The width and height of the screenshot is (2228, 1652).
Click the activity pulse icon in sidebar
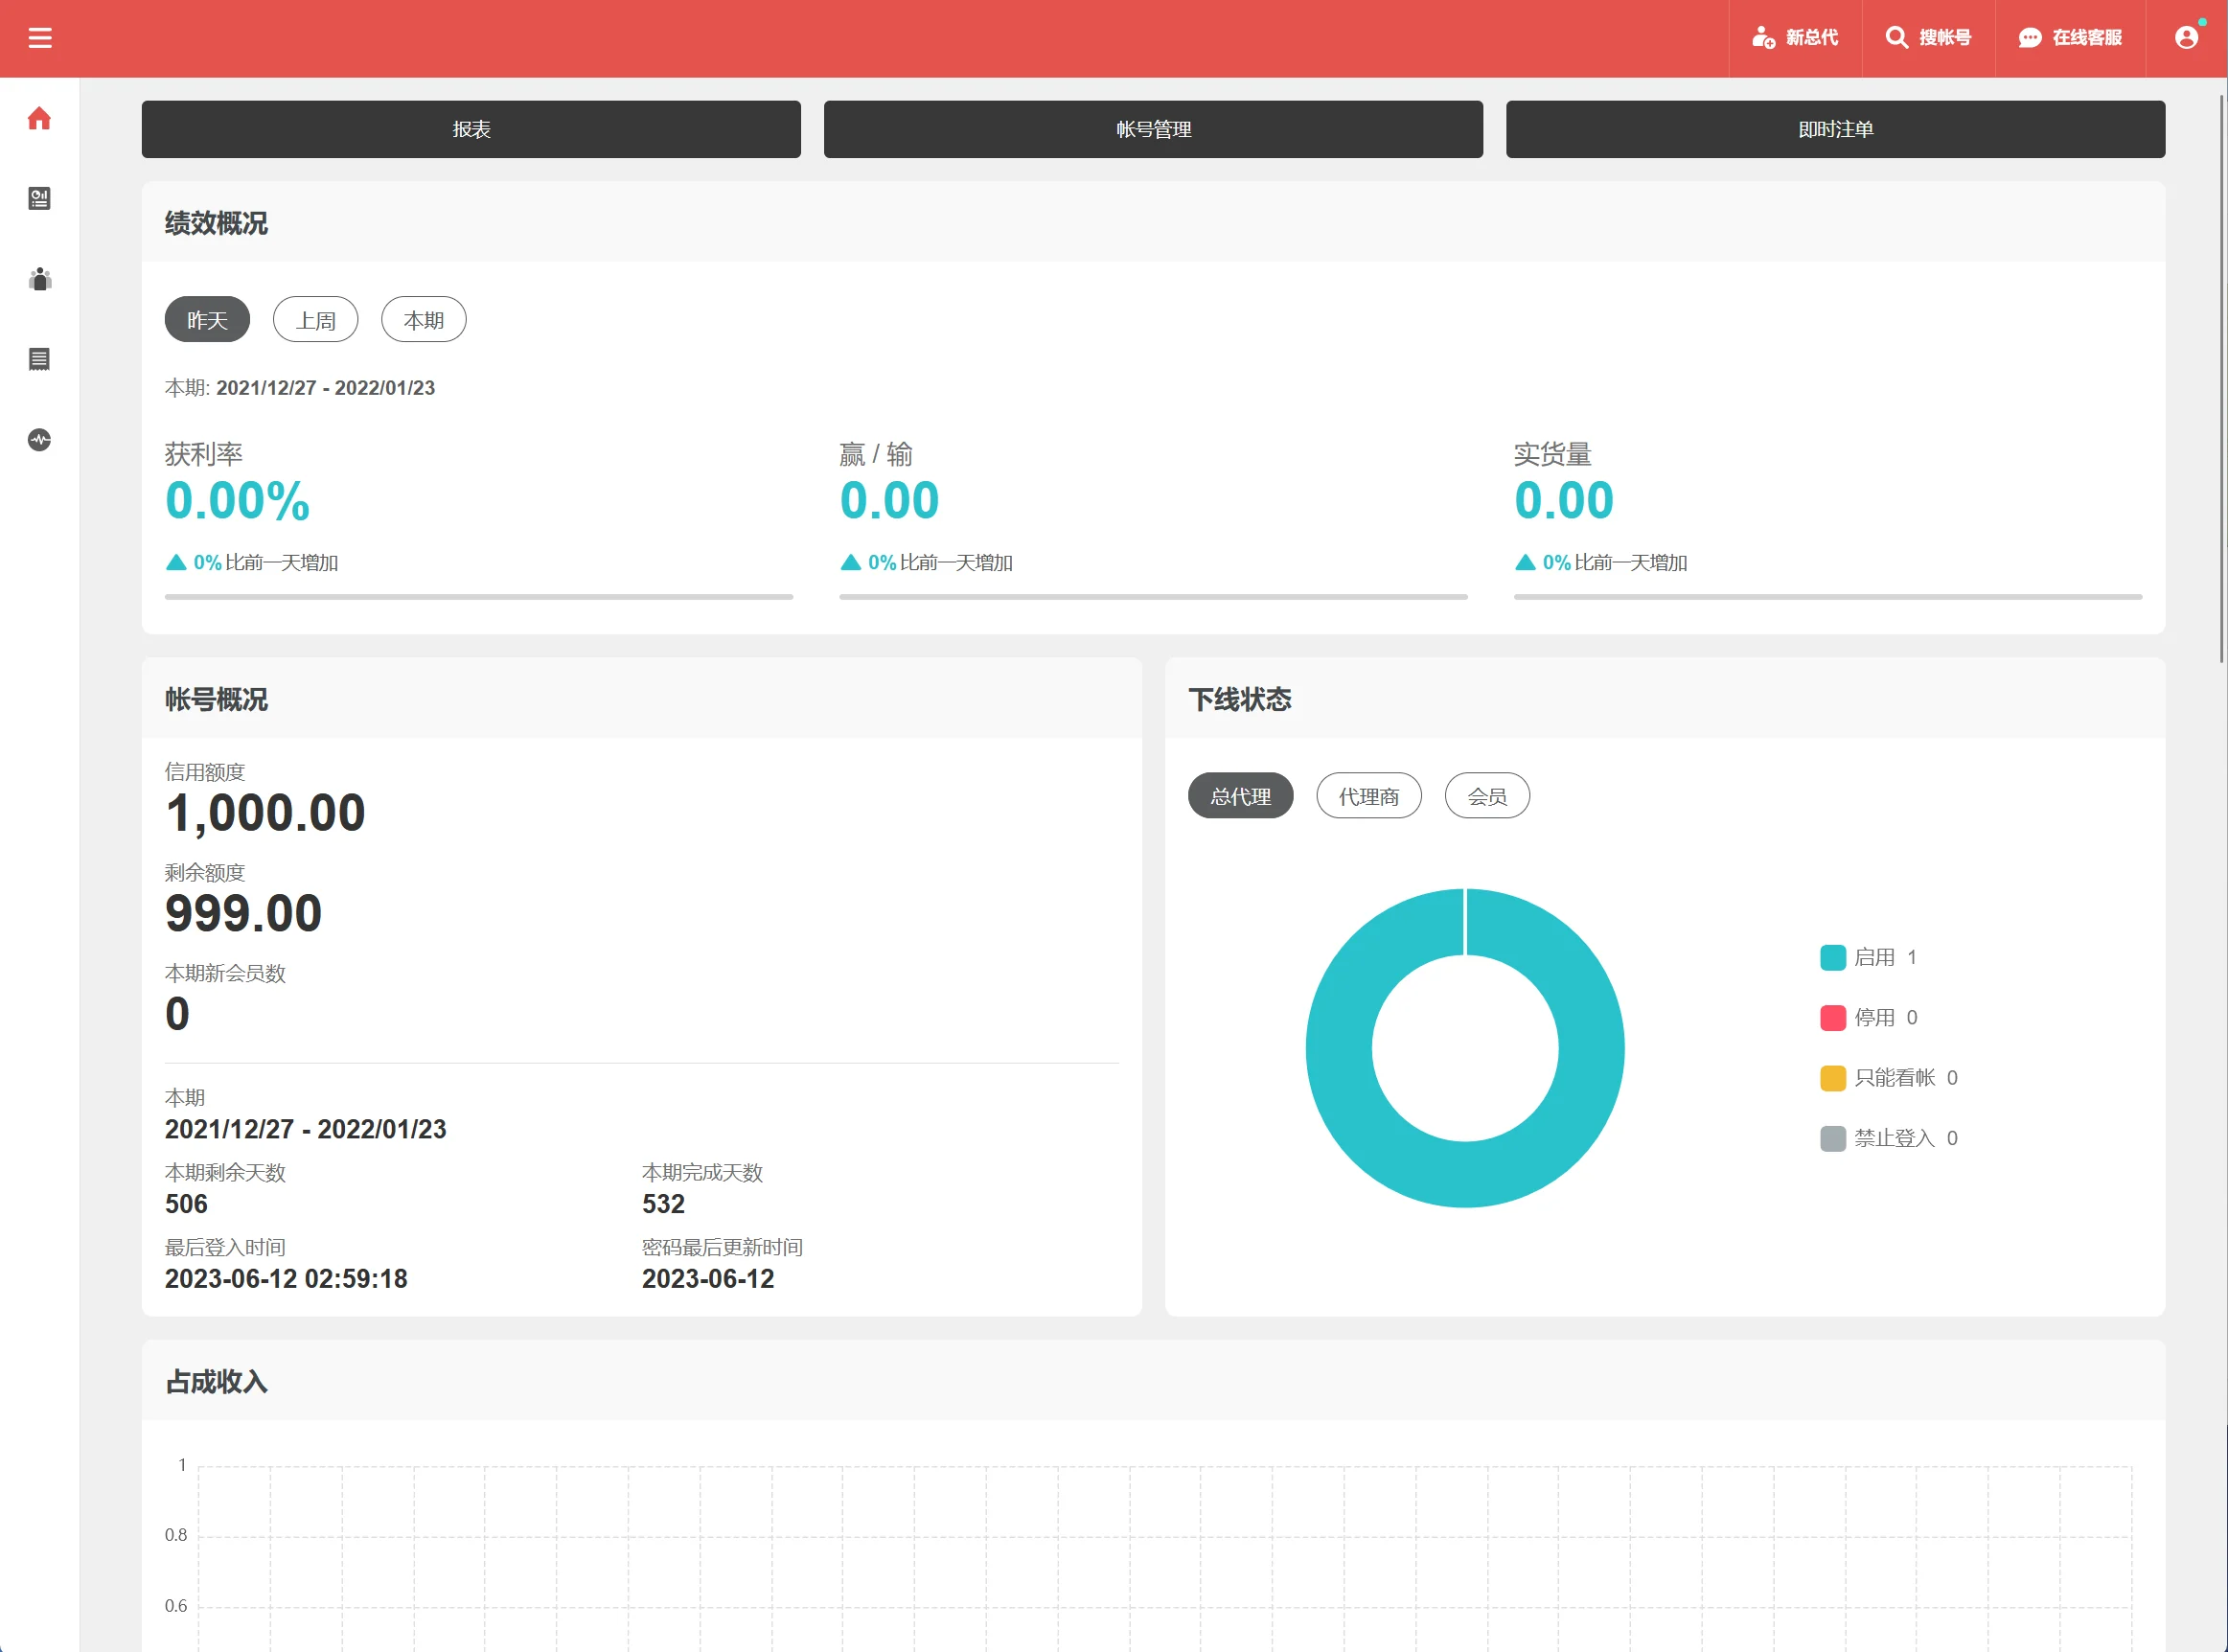(x=39, y=440)
